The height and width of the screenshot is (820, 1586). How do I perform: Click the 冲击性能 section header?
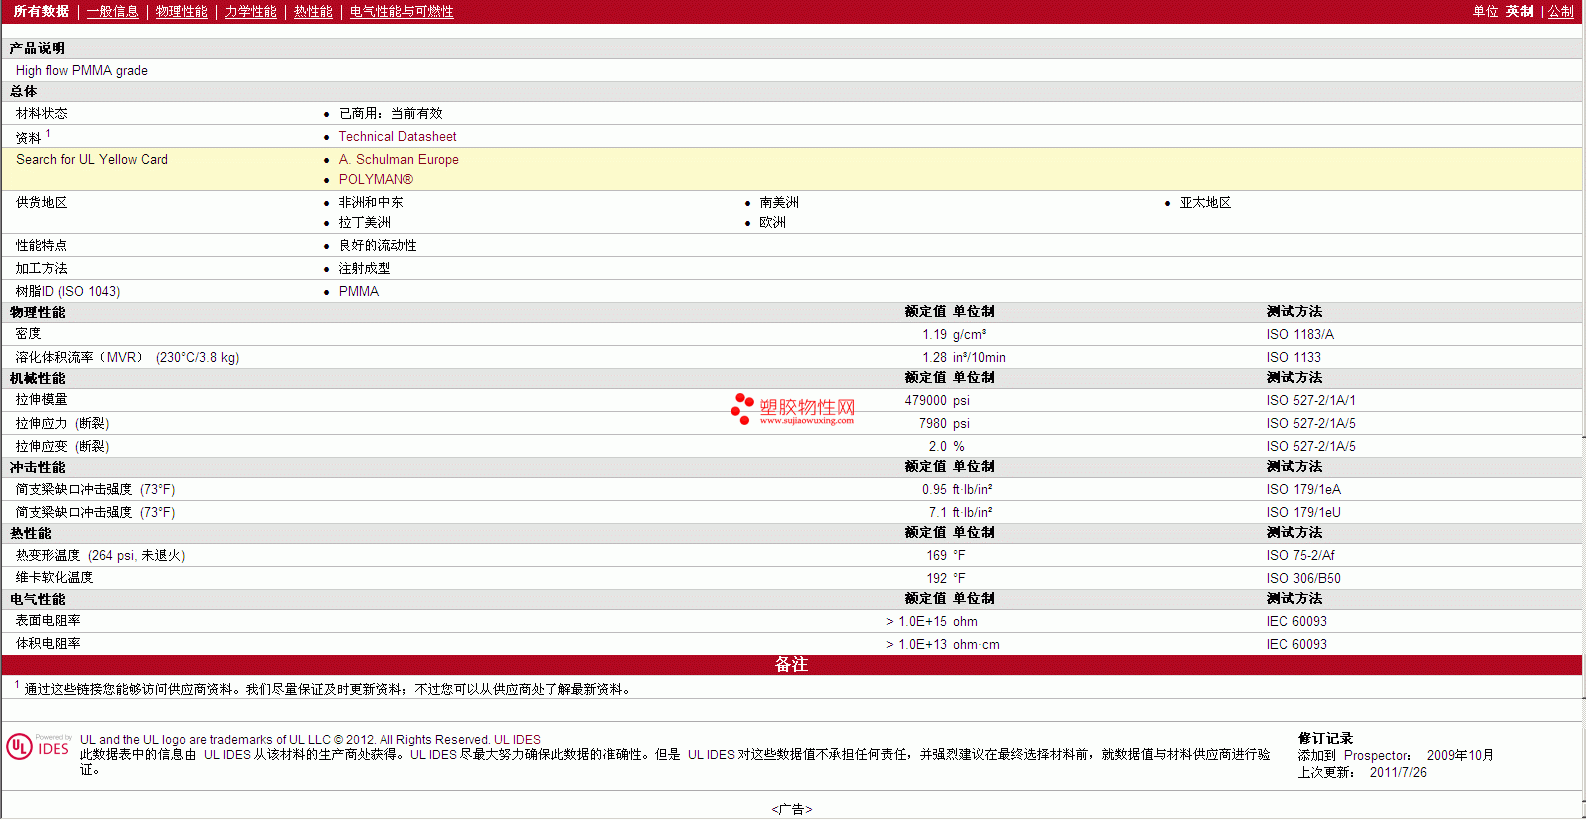coord(38,468)
